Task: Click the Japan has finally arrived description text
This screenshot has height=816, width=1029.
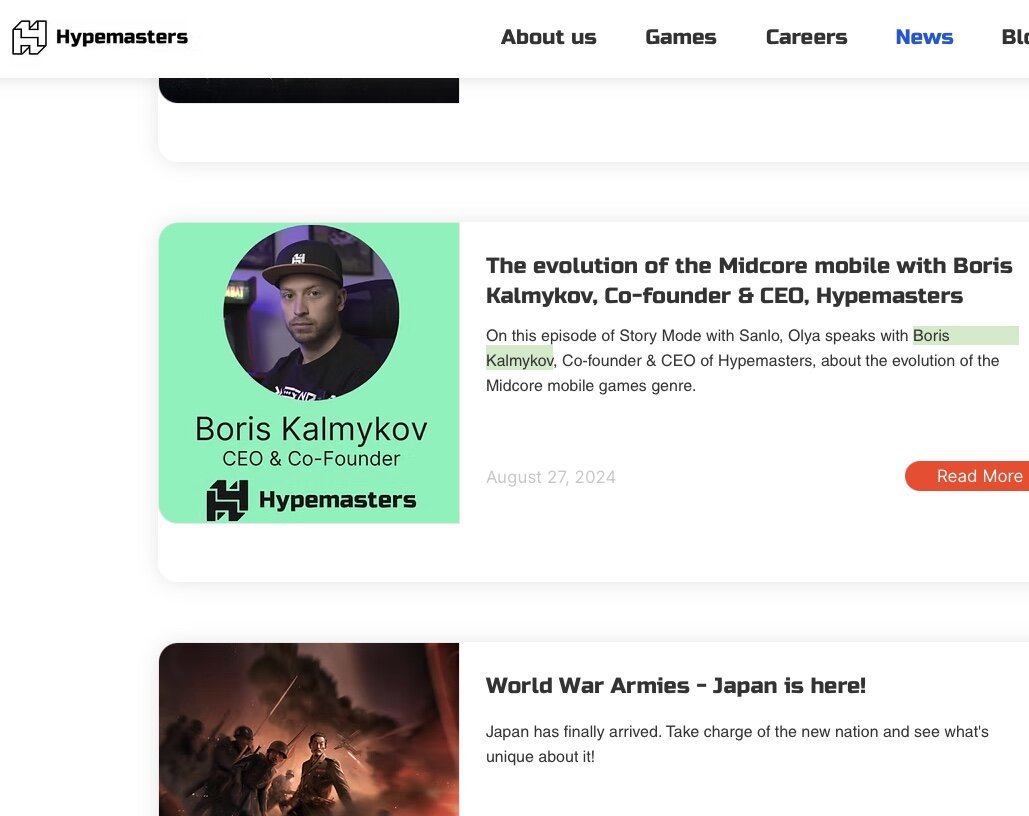Action: pos(737,744)
